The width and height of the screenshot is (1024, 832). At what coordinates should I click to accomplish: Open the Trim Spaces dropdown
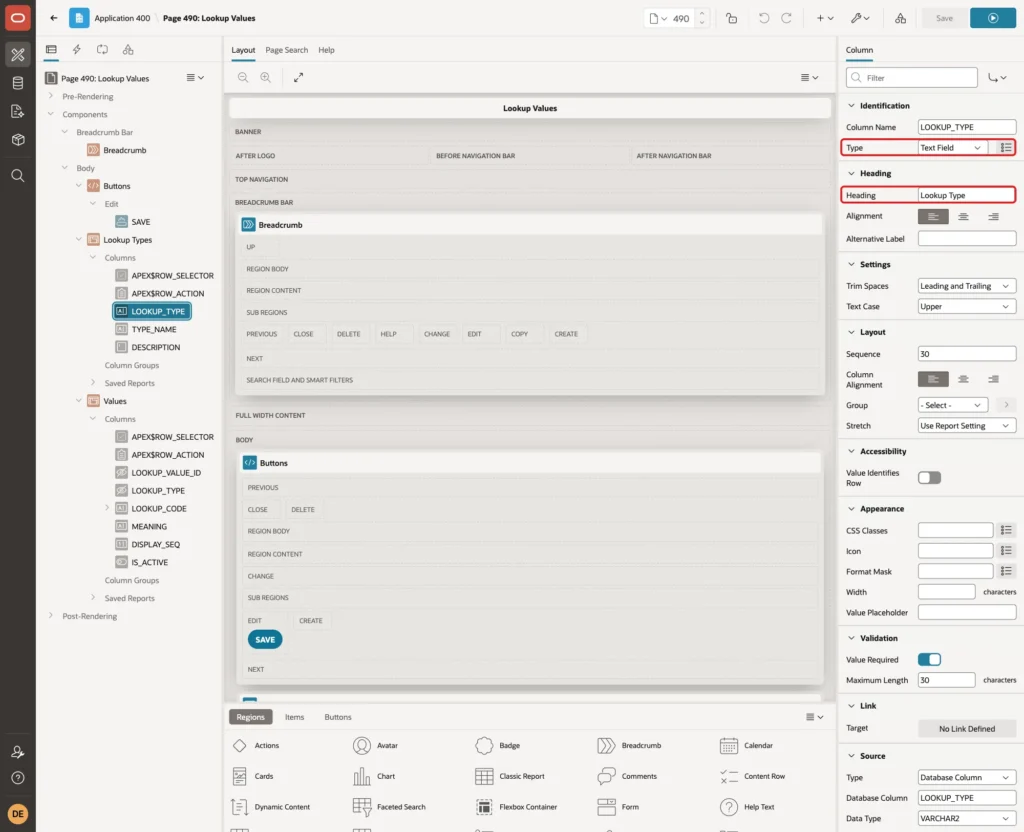coord(967,286)
